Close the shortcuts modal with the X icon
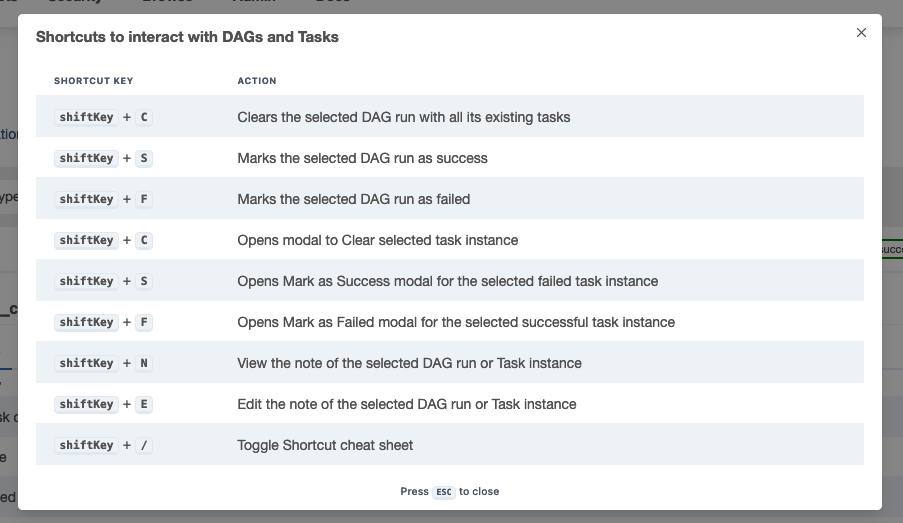 click(x=861, y=33)
